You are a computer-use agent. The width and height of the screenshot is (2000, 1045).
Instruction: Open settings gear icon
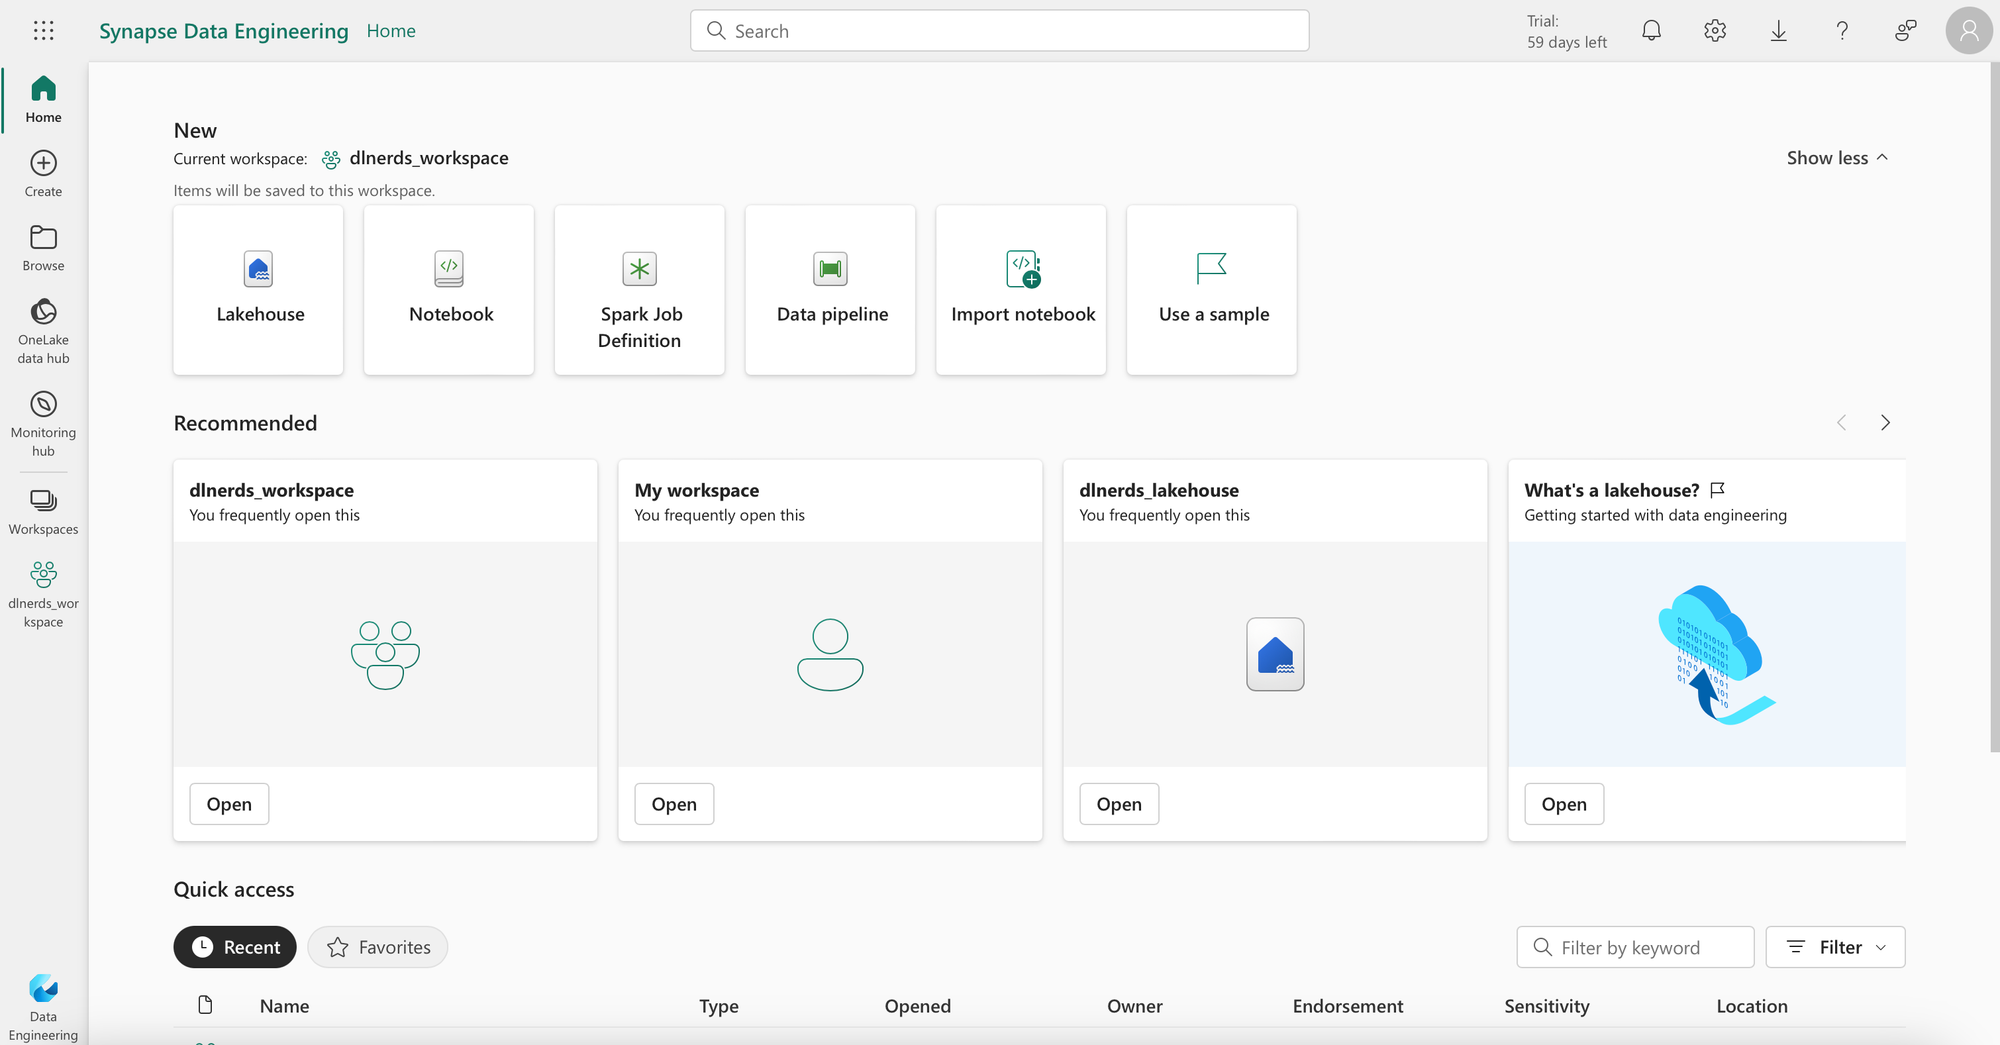(1715, 31)
